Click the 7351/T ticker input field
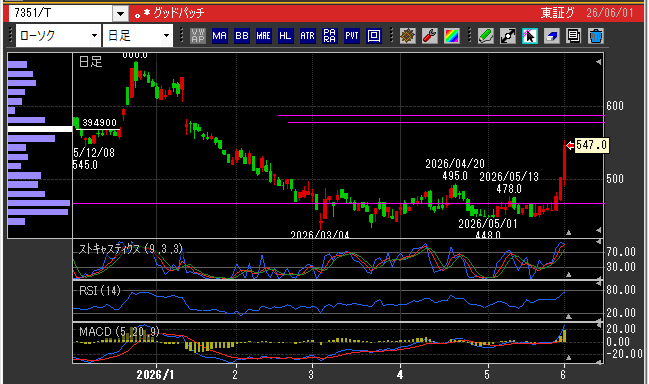The width and height of the screenshot is (649, 384). coord(61,13)
